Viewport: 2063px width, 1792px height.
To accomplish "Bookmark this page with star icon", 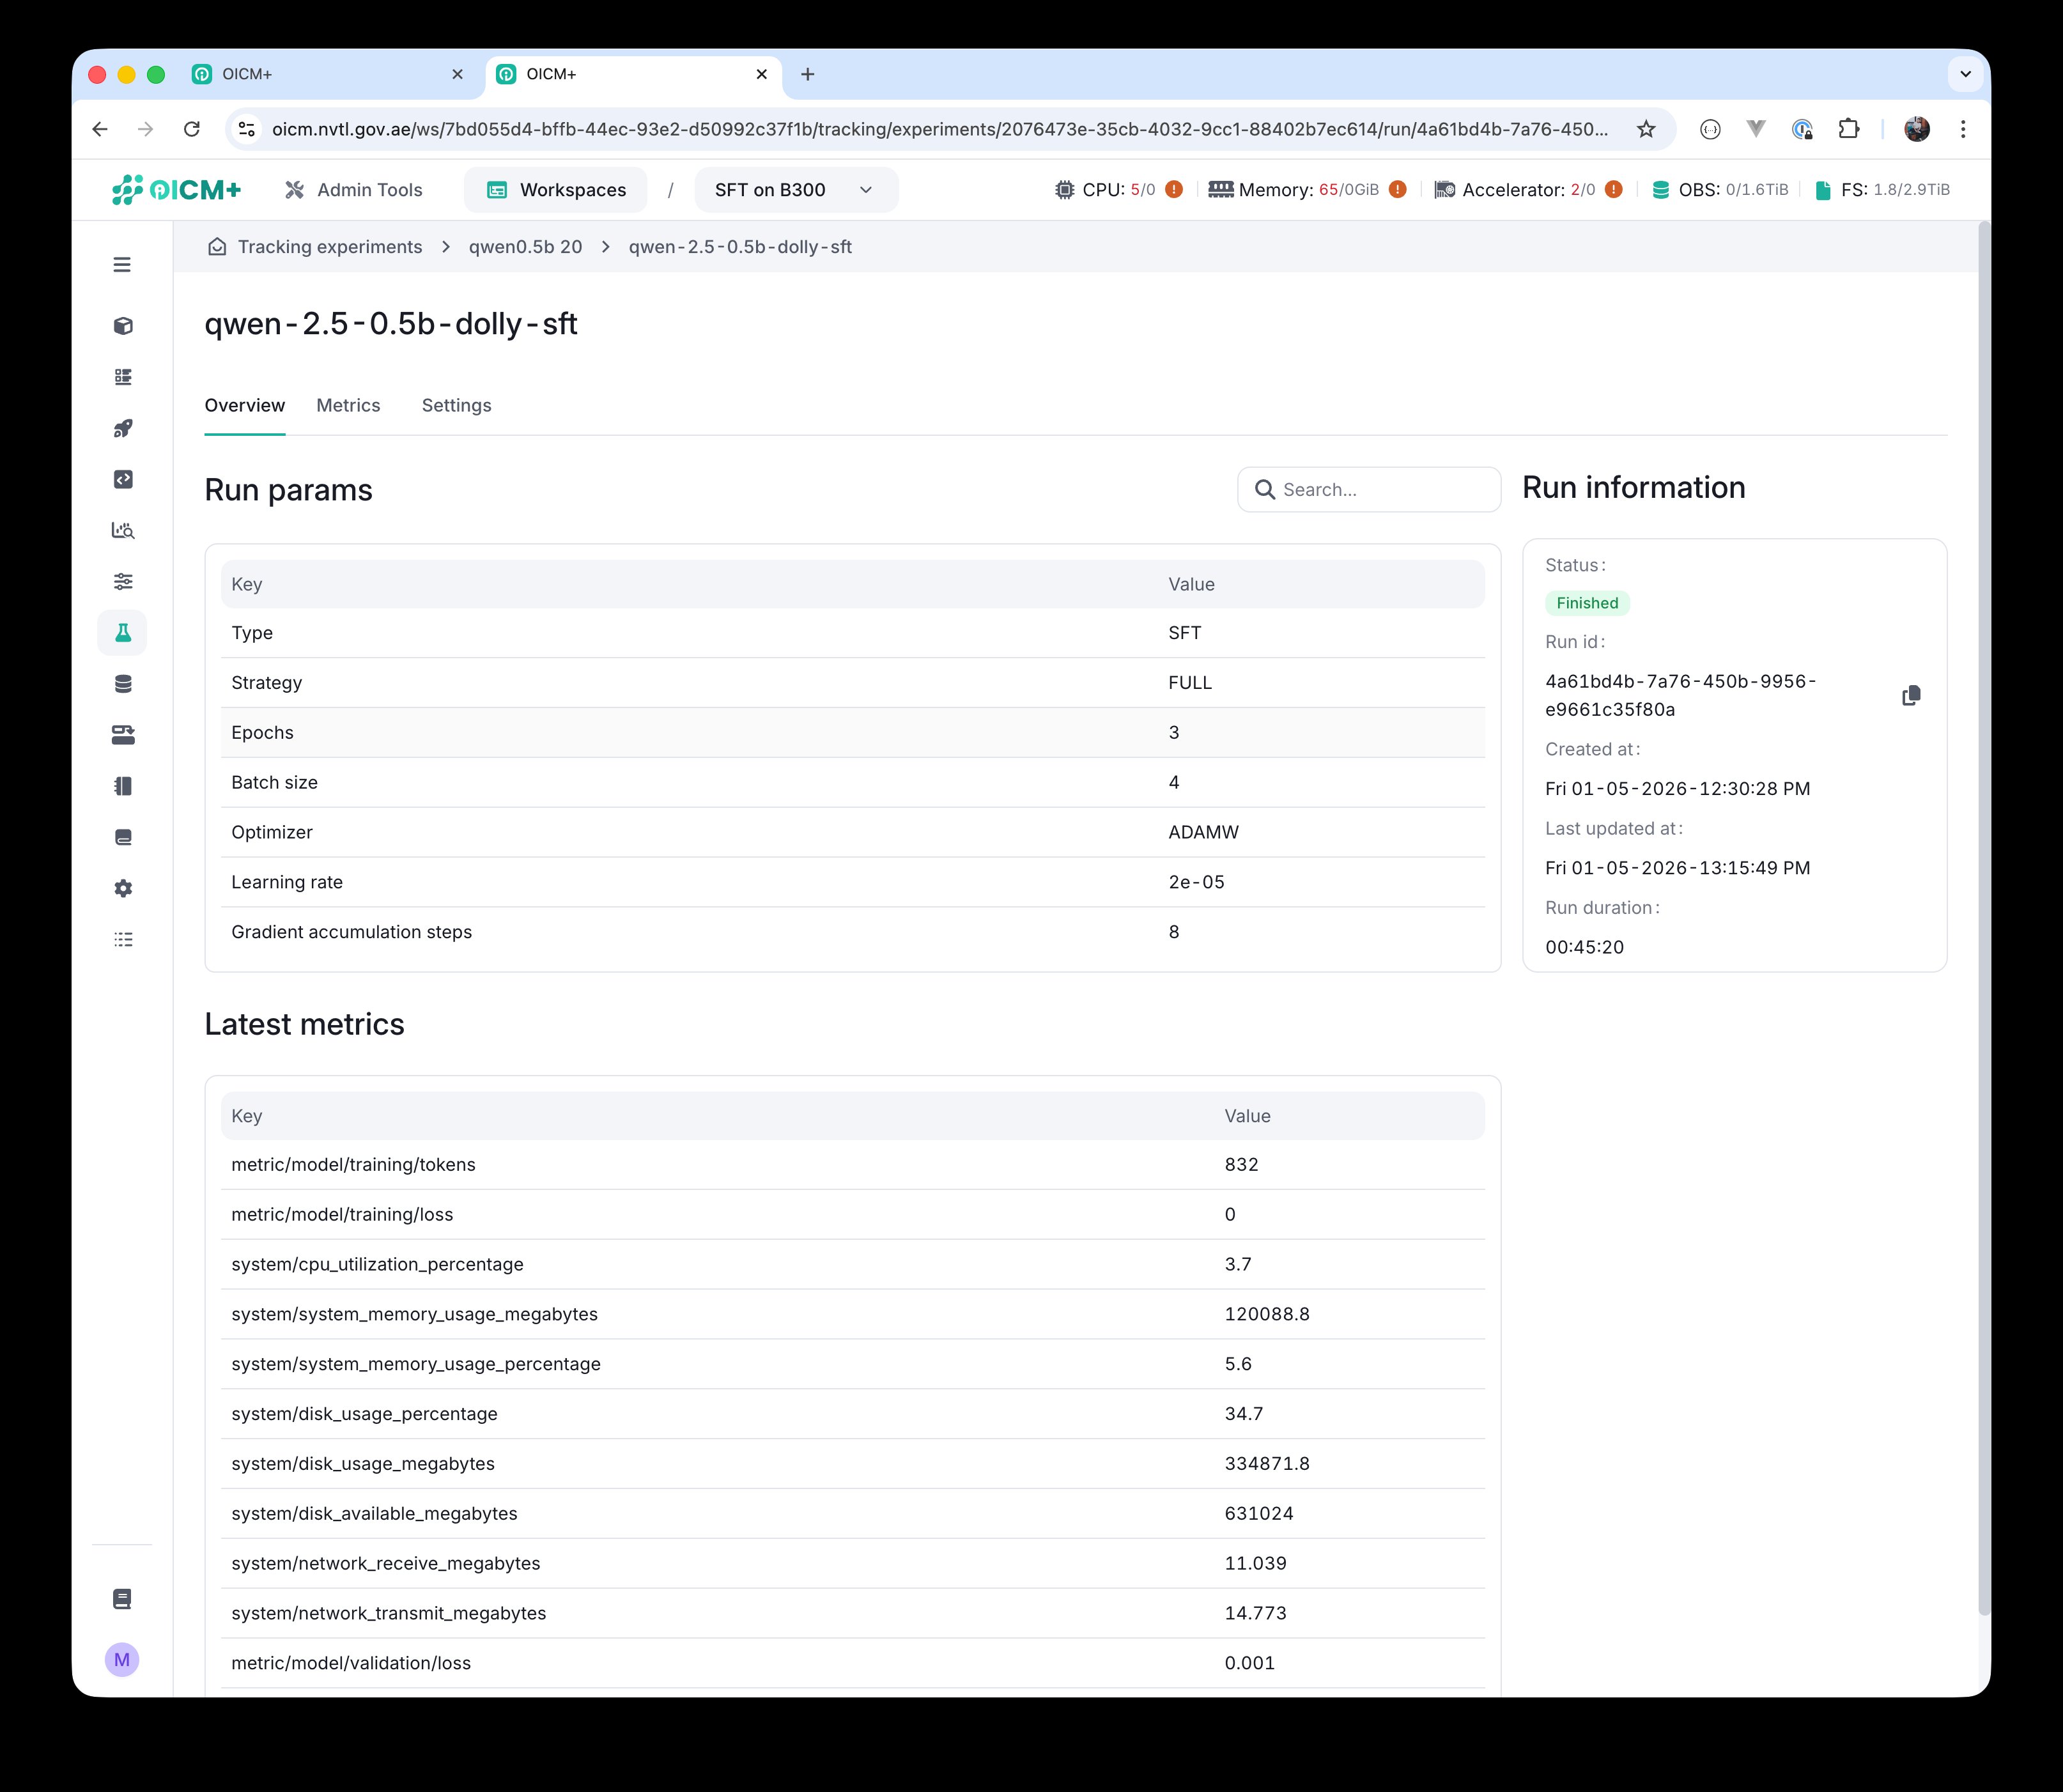I will (x=1646, y=129).
